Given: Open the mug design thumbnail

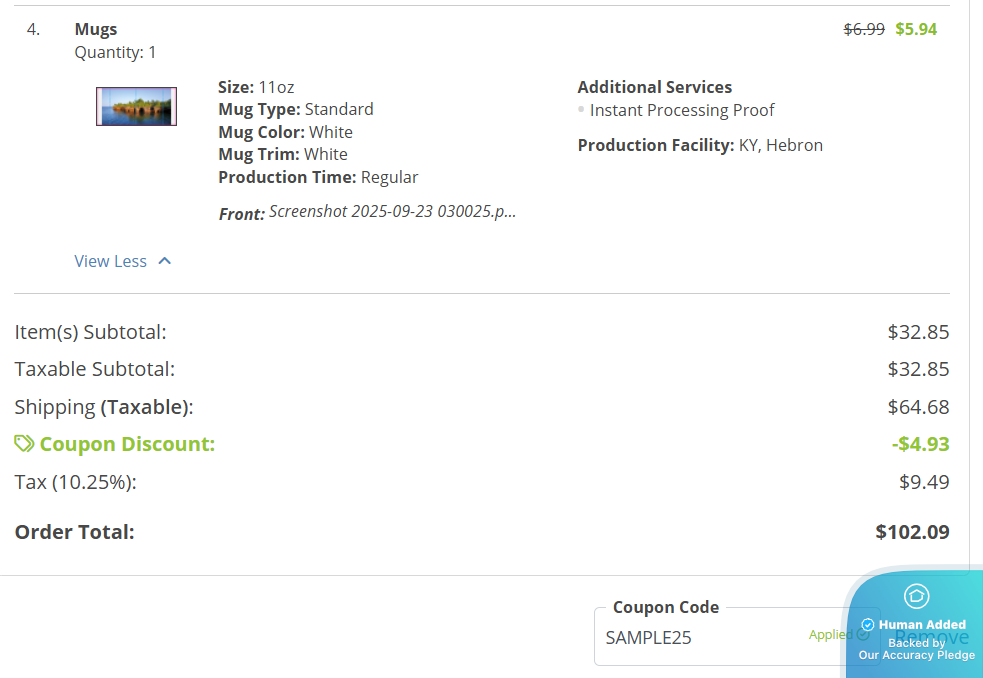Looking at the screenshot, I should coord(136,106).
